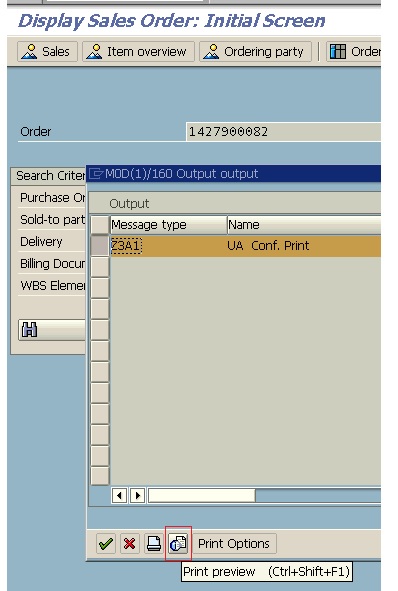Click the Message type column header

[168, 225]
